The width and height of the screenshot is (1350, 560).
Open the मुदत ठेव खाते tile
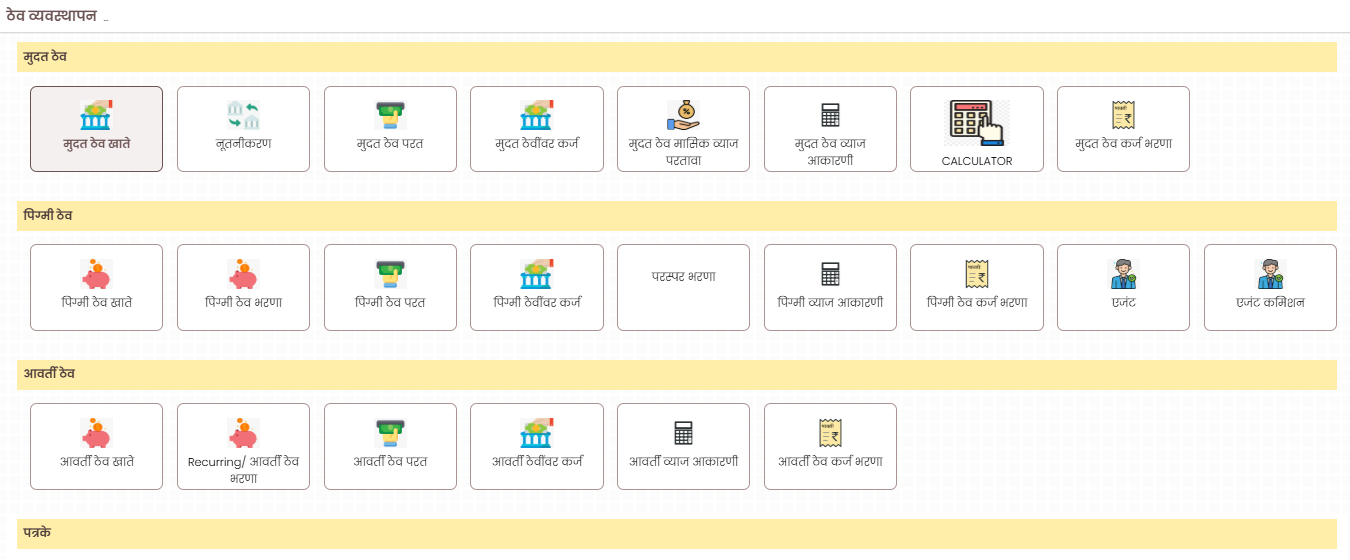coord(96,128)
